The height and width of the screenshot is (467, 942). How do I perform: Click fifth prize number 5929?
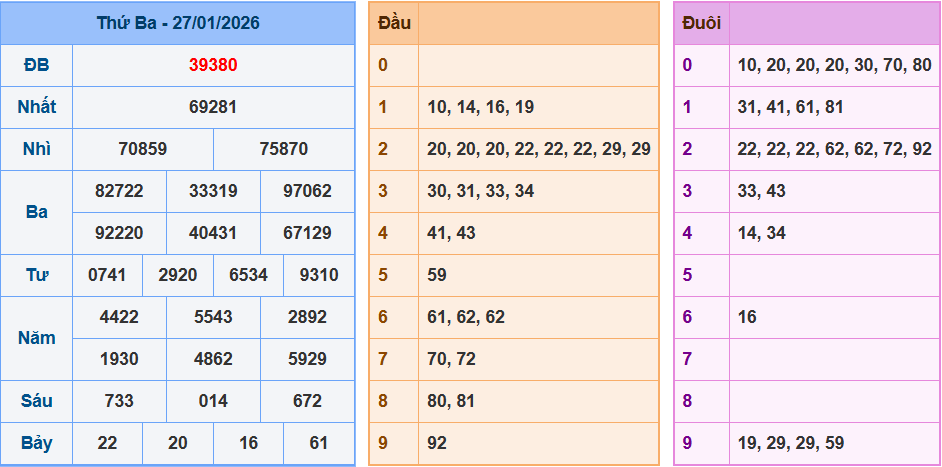307,359
